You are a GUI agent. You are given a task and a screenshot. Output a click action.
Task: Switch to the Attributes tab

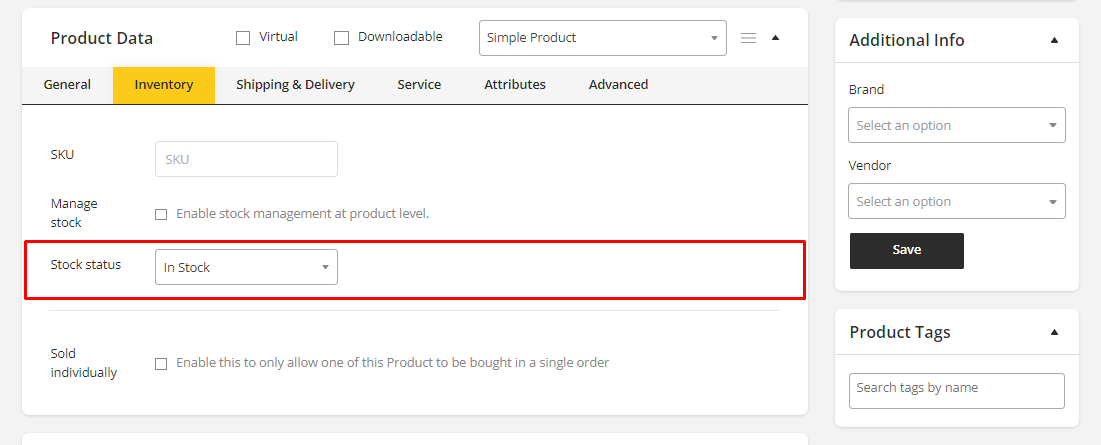515,85
